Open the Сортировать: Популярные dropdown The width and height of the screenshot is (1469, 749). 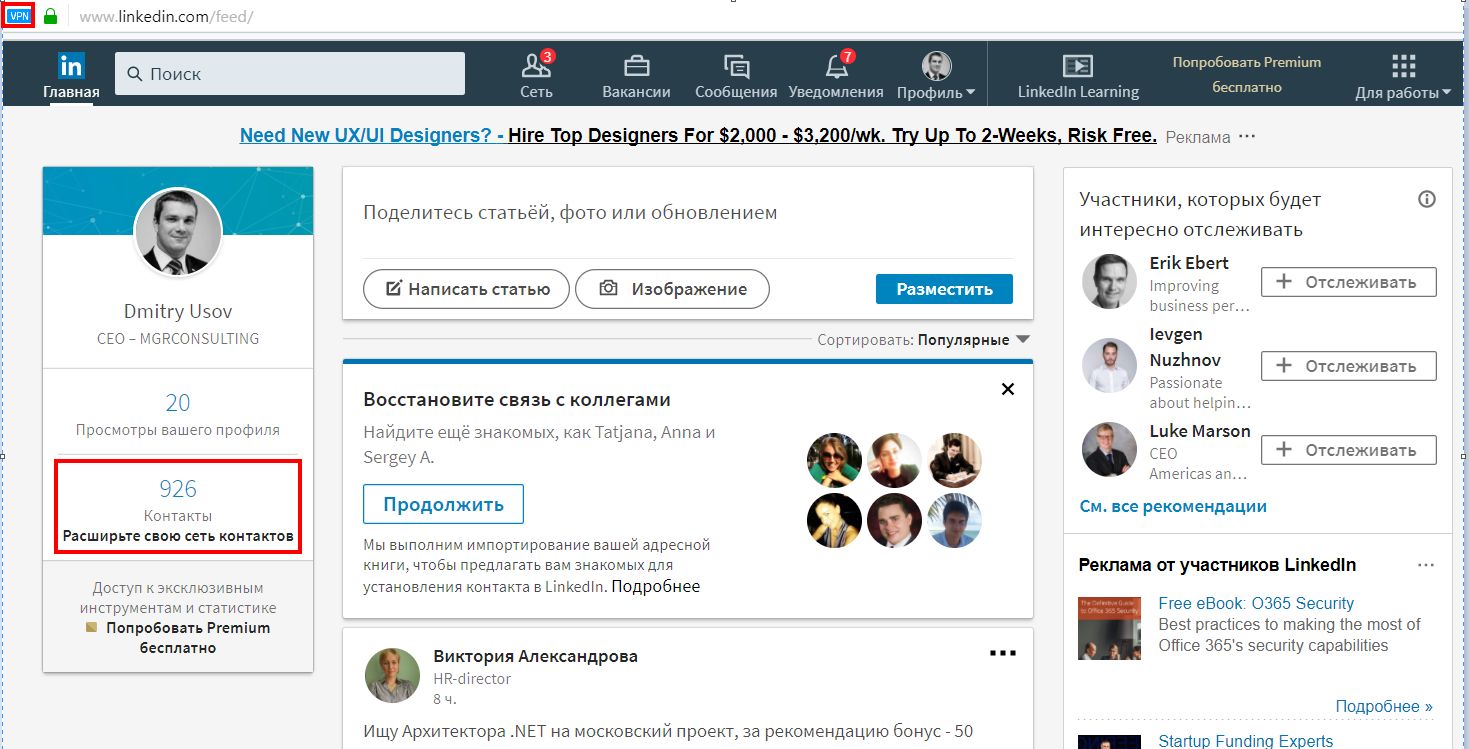(x=924, y=340)
